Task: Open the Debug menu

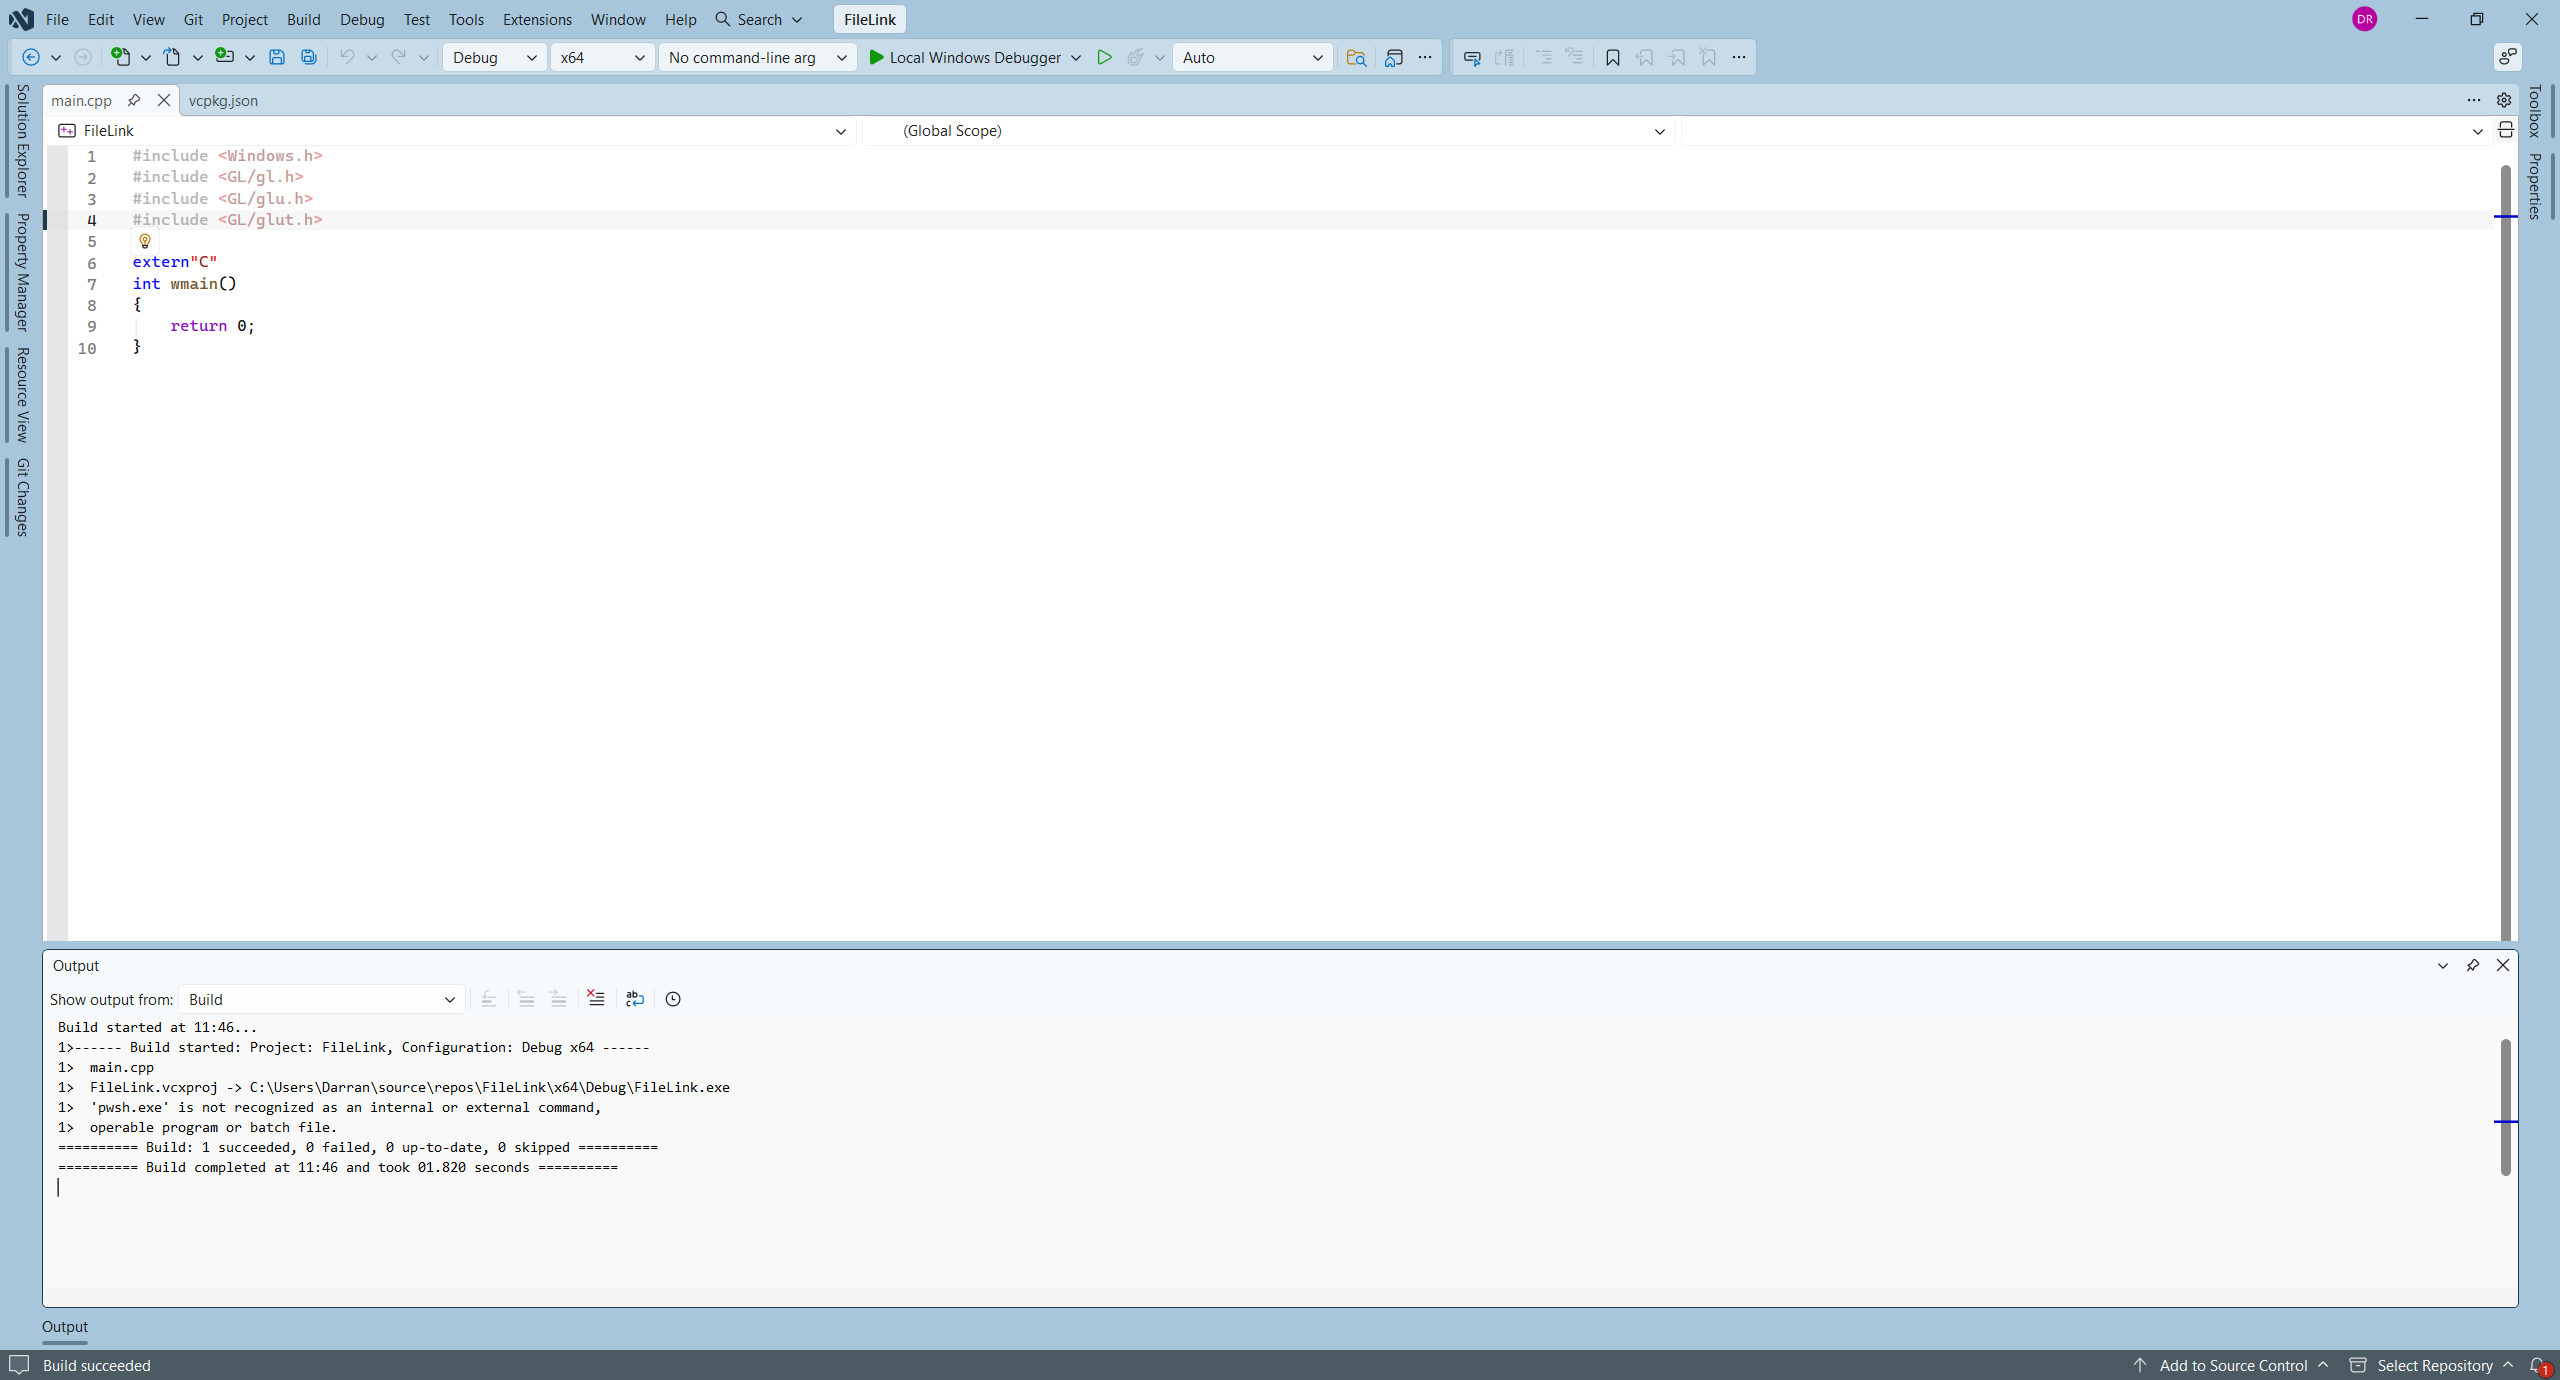Action: pyautogui.click(x=362, y=19)
